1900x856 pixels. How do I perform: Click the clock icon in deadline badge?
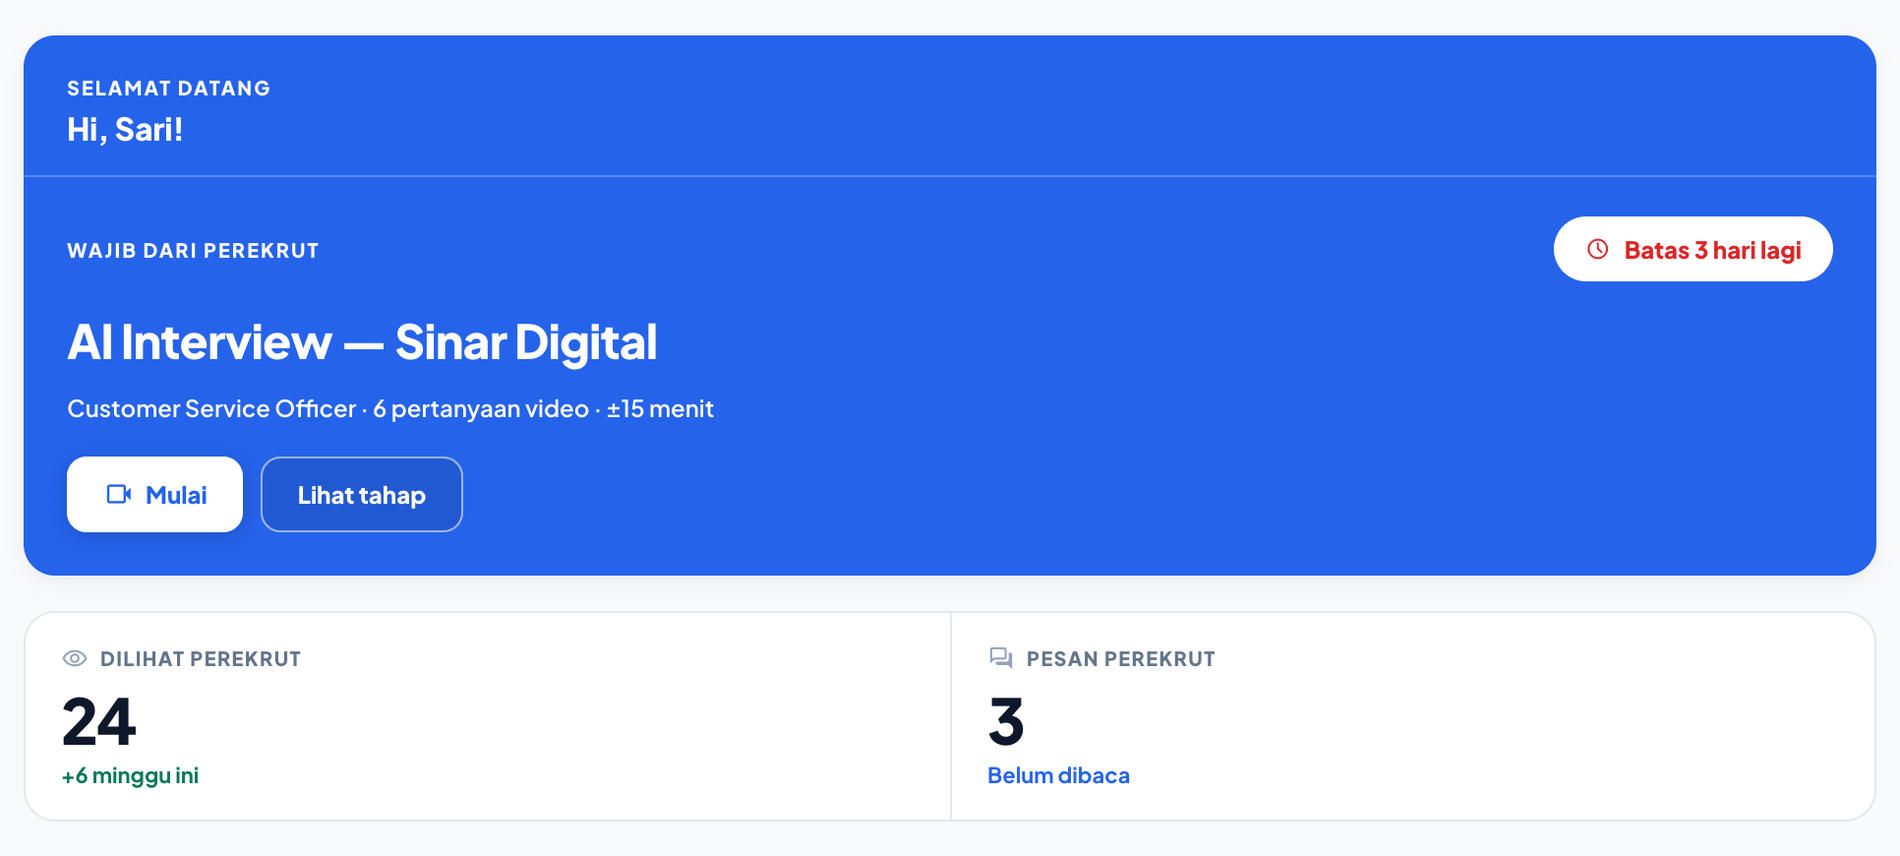point(1598,249)
